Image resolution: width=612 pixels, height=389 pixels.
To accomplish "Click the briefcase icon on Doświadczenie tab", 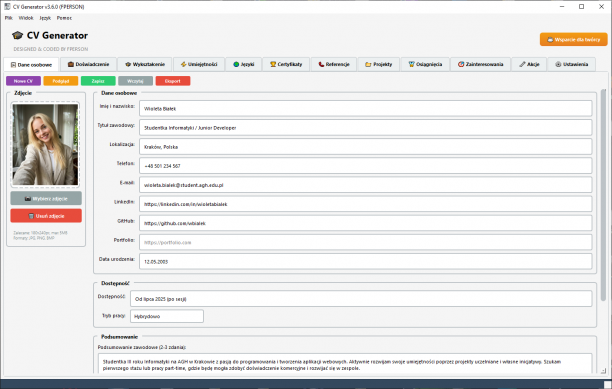I will (71, 64).
